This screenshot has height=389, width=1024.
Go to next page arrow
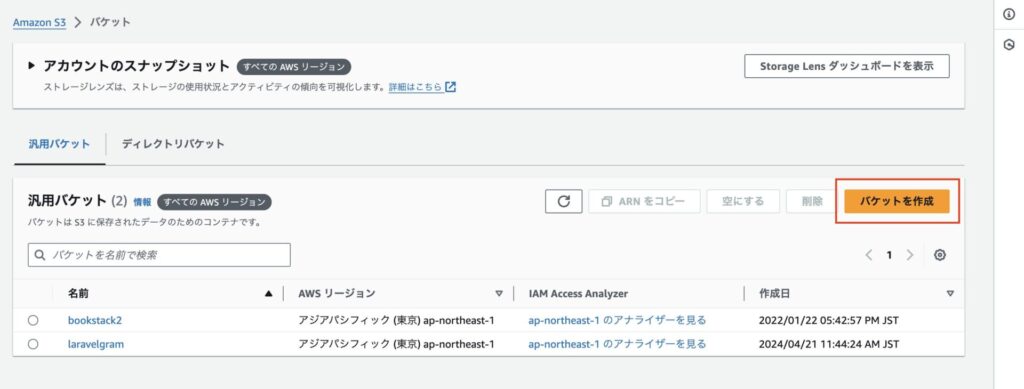(x=910, y=255)
